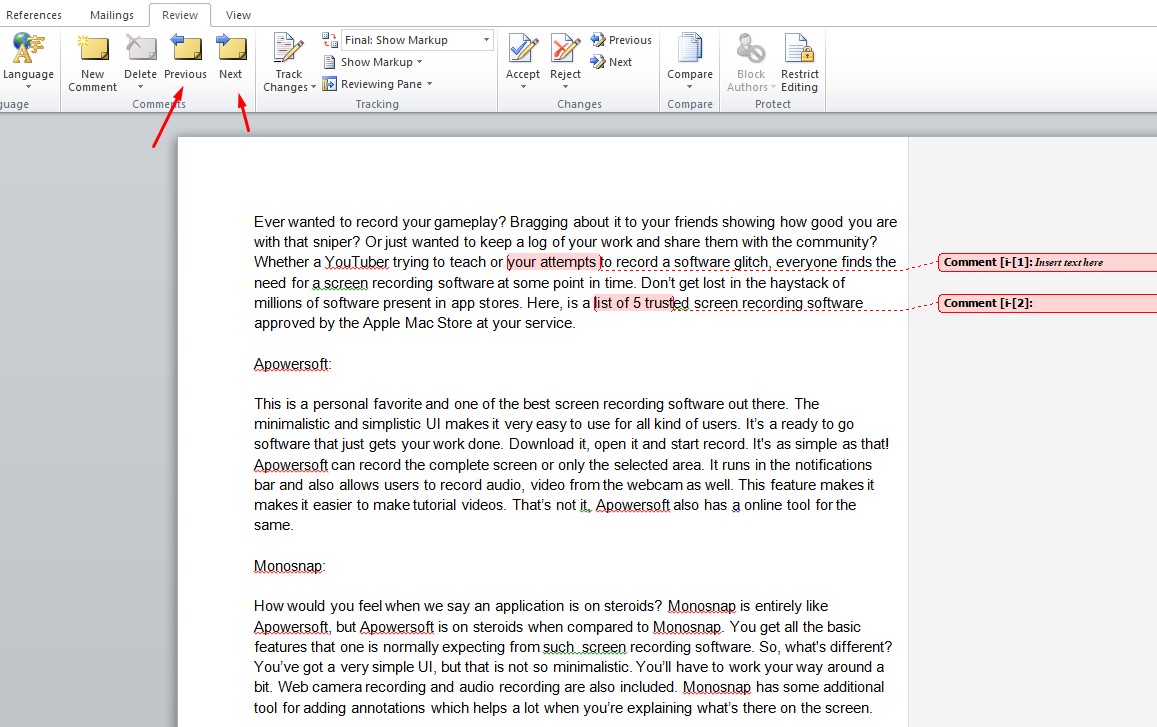Click the line starting 'How would you feel'
The width and height of the screenshot is (1157, 727).
pos(541,606)
